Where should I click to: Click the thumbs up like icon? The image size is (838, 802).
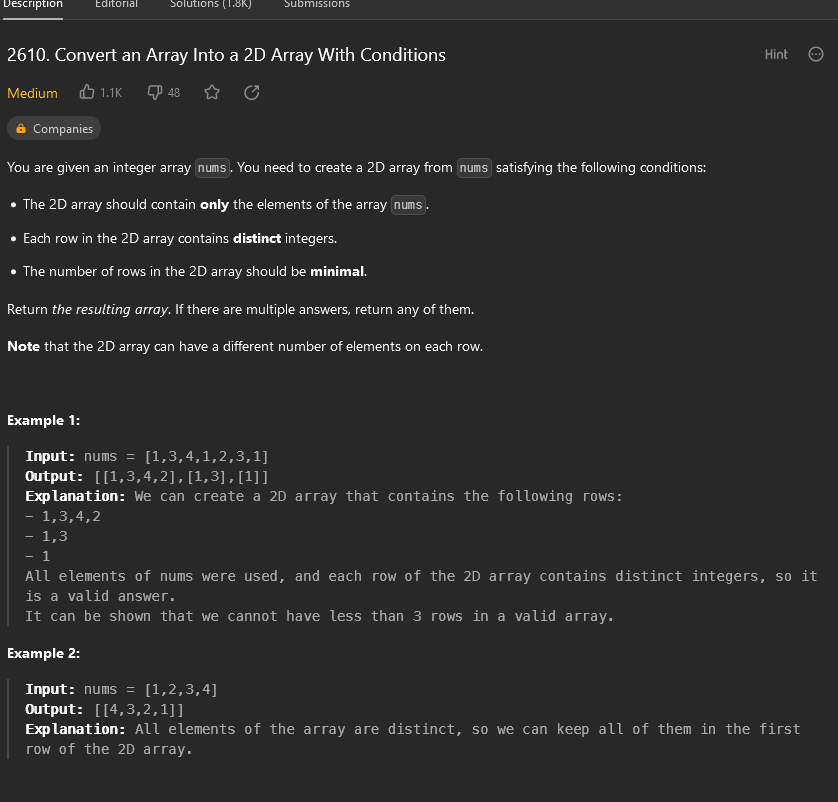pos(87,92)
